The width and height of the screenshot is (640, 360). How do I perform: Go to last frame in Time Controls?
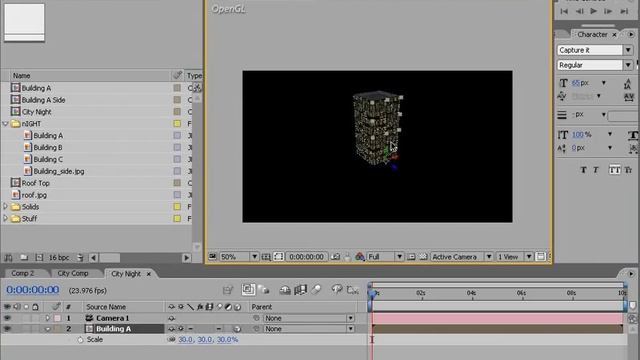coord(624,11)
